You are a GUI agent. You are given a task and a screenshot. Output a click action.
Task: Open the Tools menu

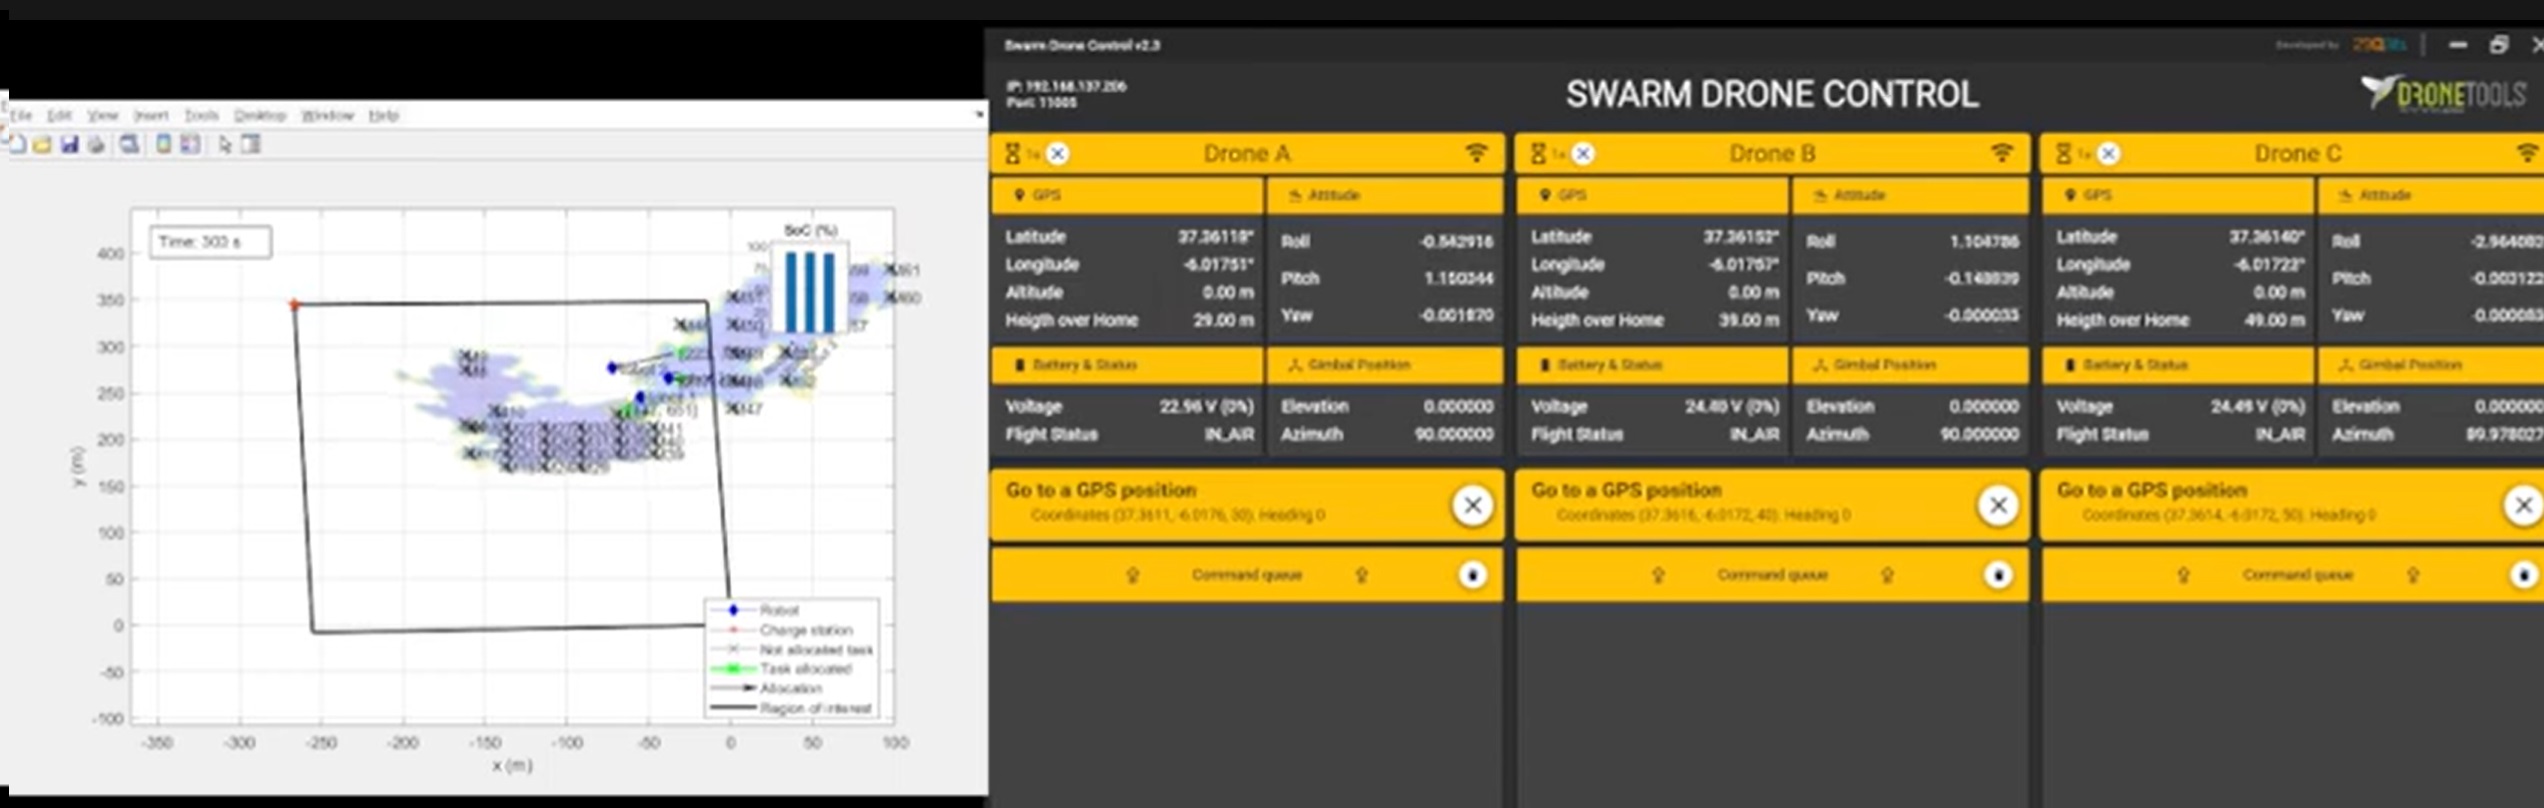point(201,116)
